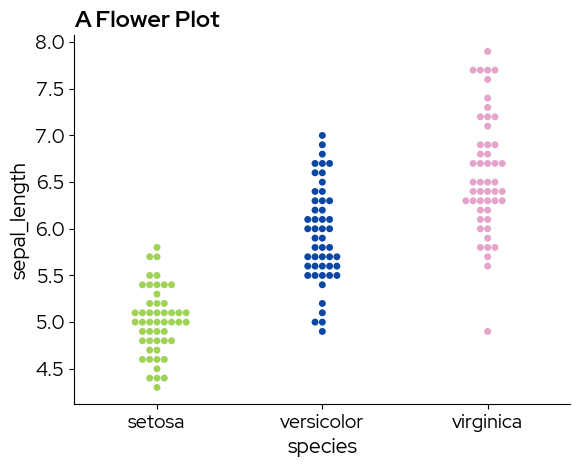Click the lowest blue versicolor point
The width and height of the screenshot is (580, 467).
point(322,331)
